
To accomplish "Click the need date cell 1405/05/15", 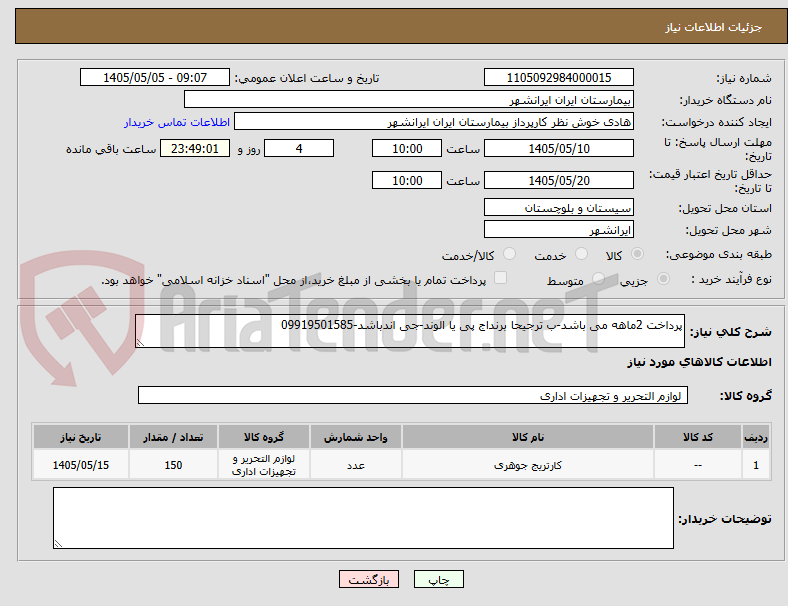I will (x=81, y=465).
